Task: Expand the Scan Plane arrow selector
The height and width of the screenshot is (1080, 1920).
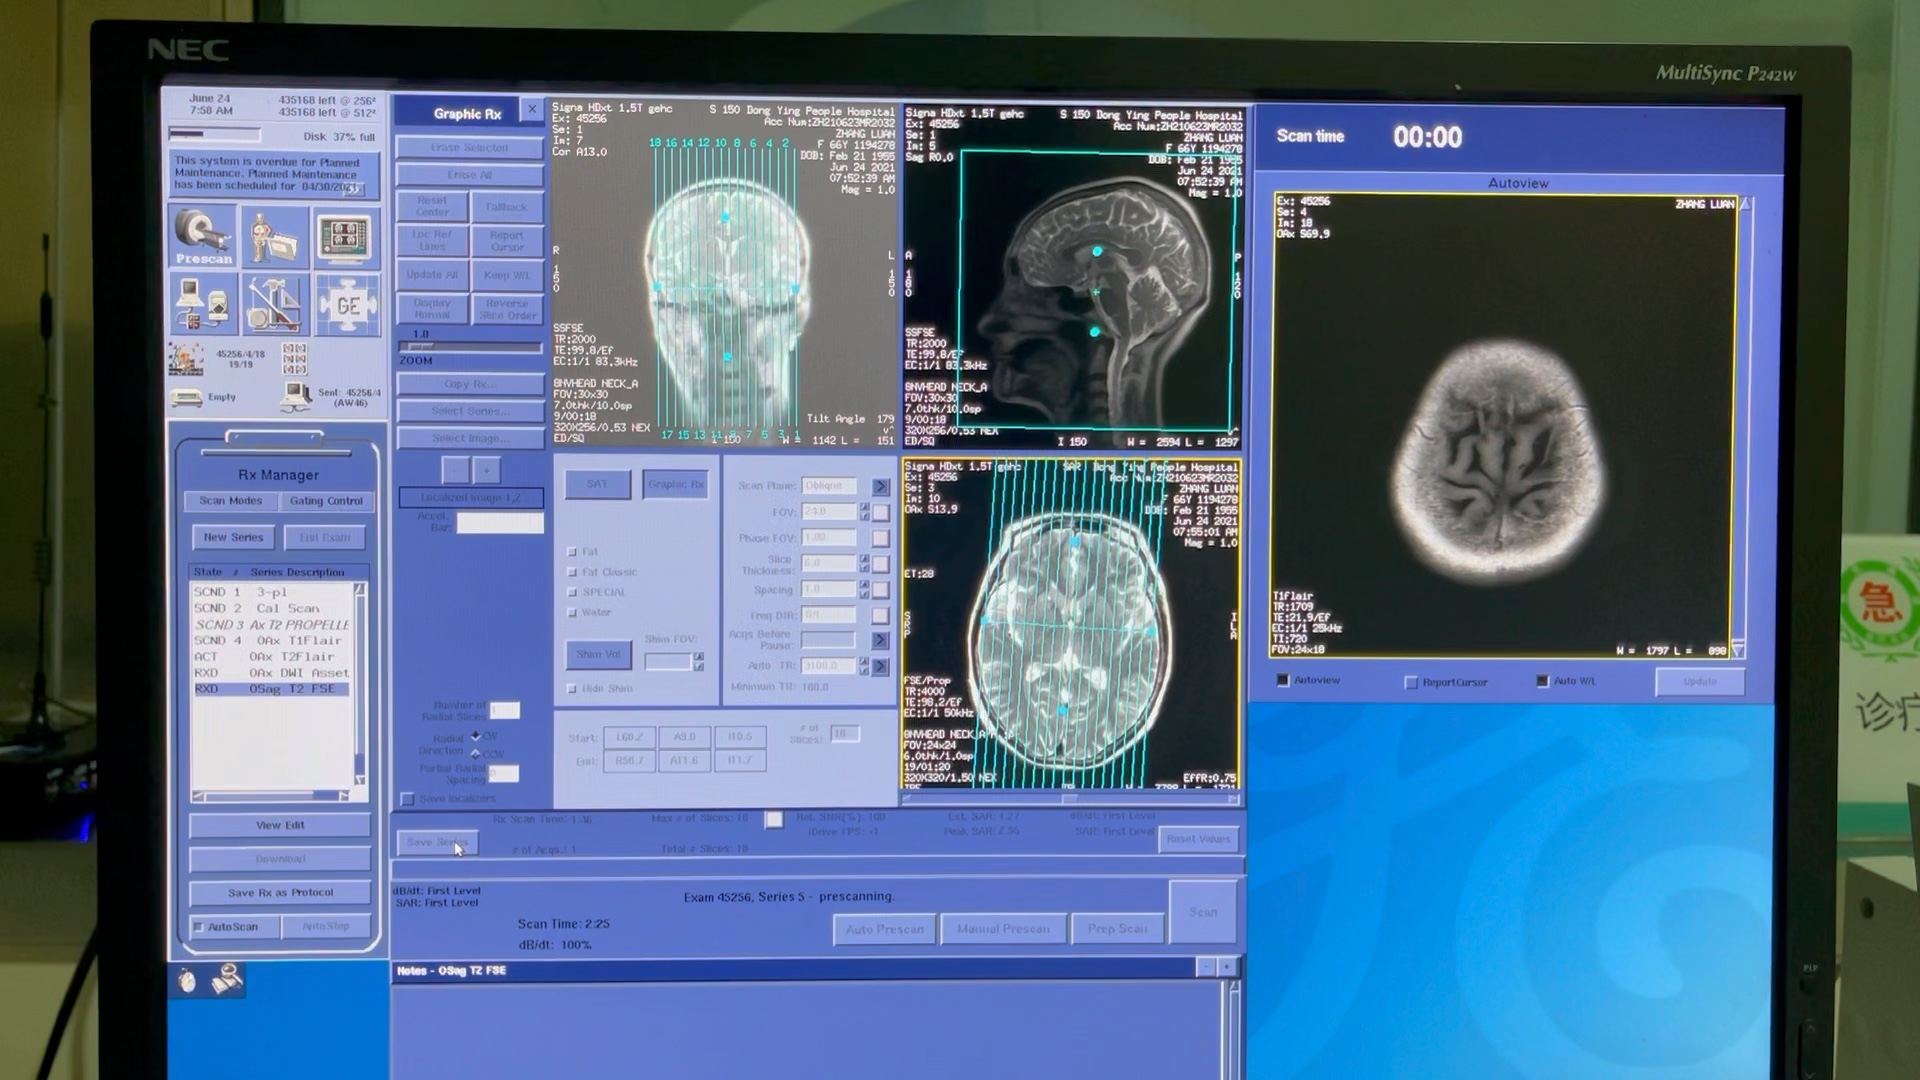Action: [880, 486]
